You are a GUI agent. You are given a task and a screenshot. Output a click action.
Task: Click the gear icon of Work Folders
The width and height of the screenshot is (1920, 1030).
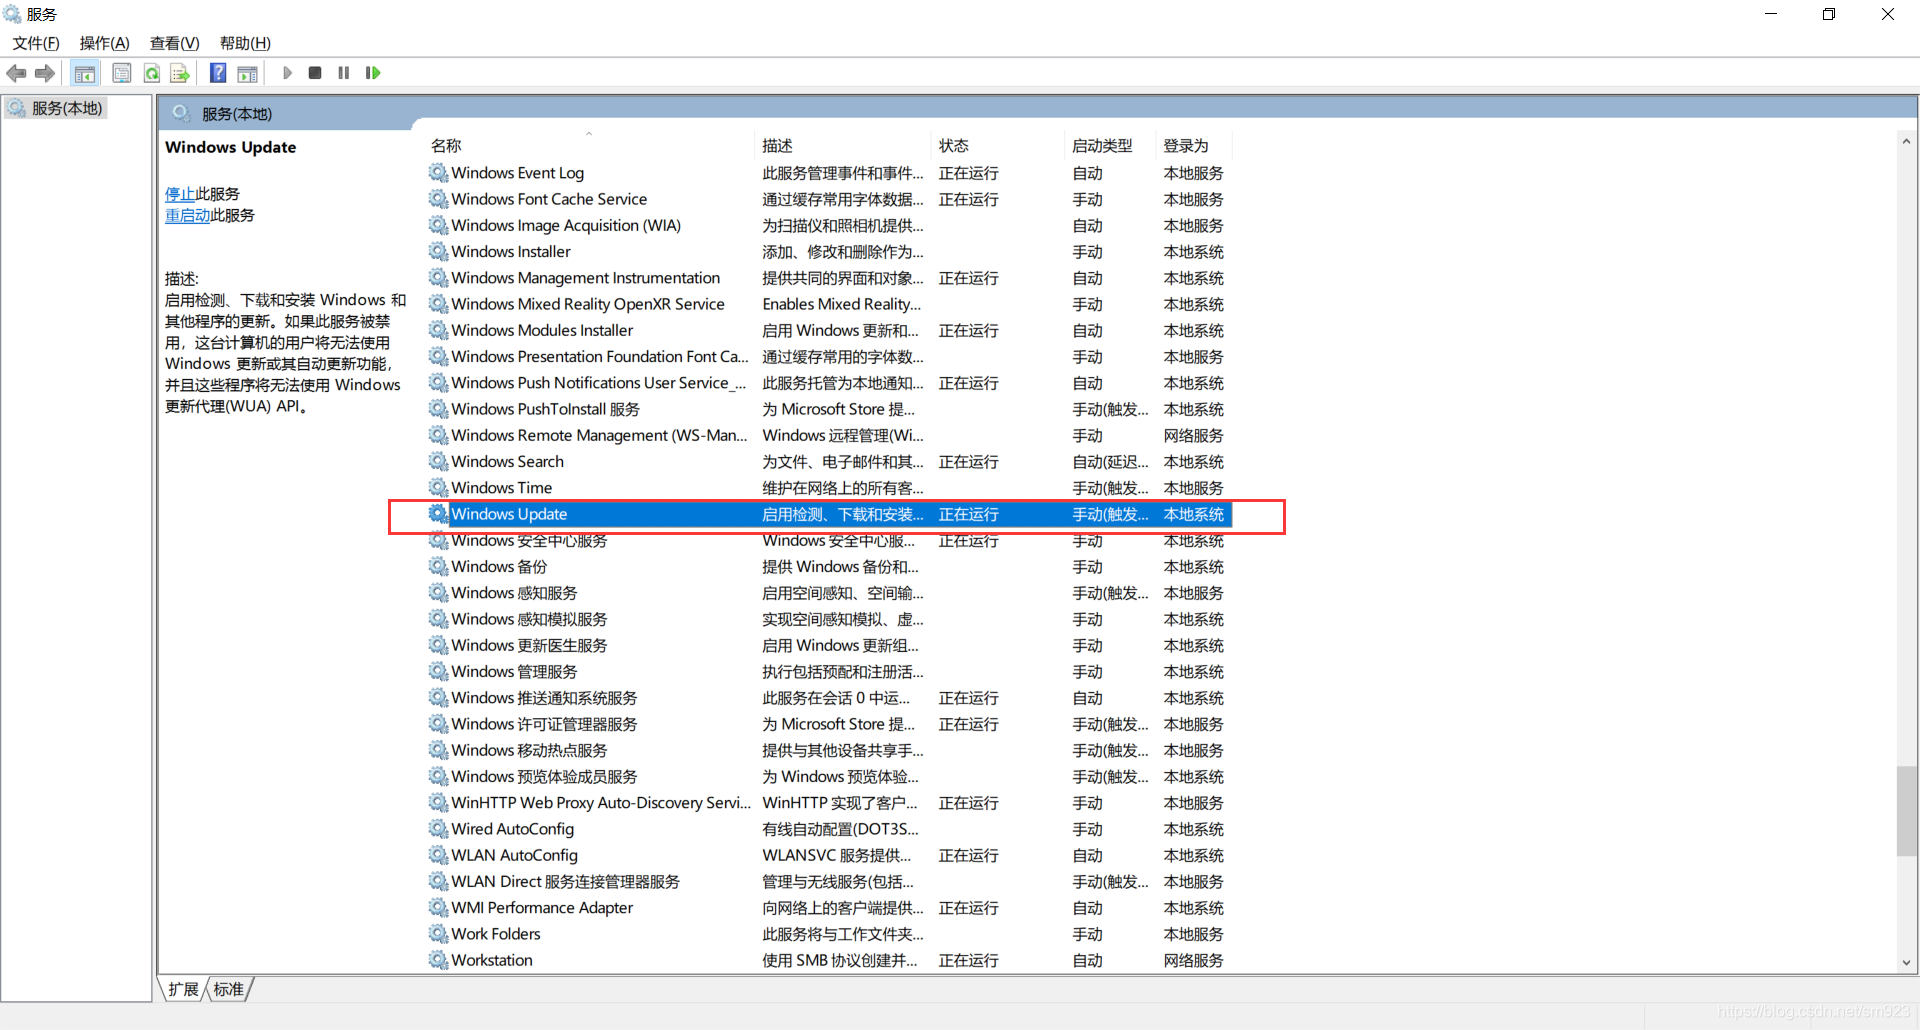(x=438, y=934)
